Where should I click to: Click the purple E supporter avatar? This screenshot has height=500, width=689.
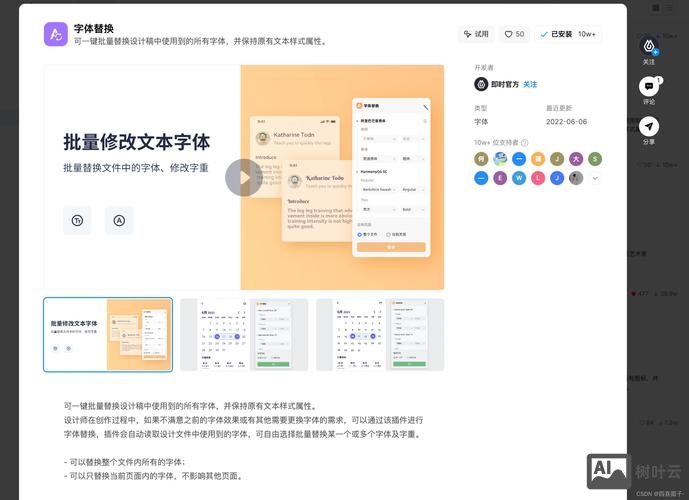click(500, 178)
